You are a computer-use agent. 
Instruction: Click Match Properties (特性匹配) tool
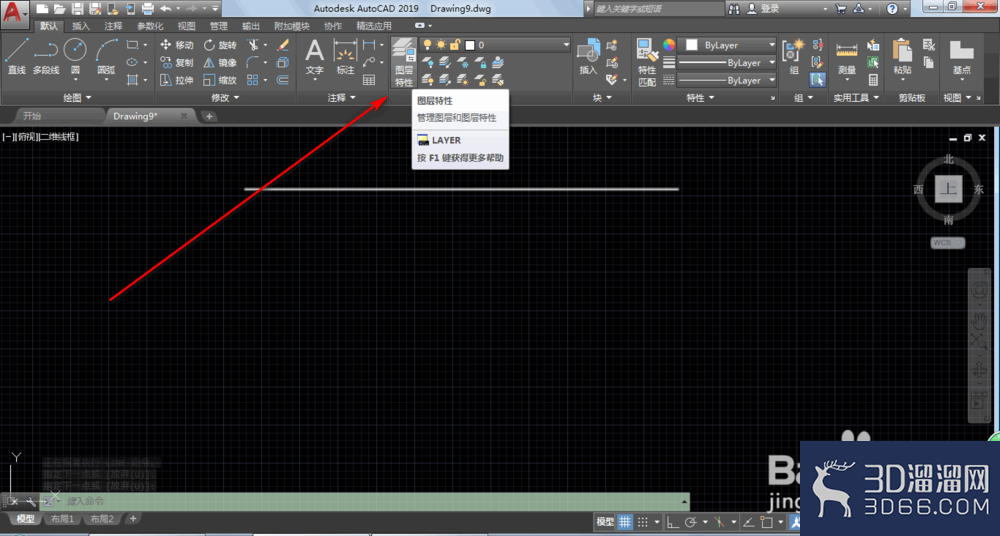point(647,62)
